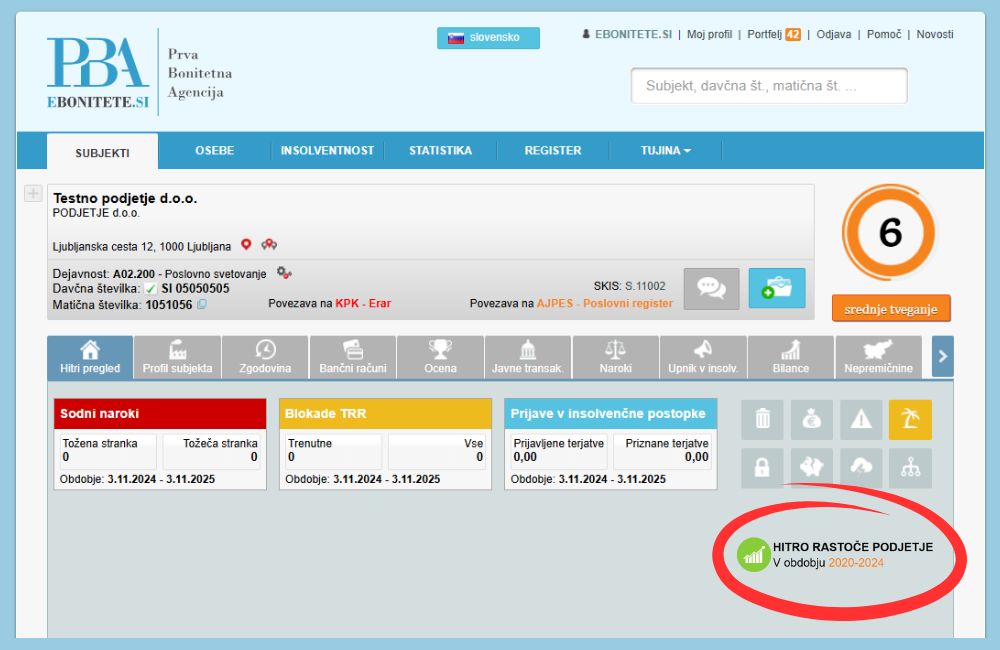
Task: Open the Bilance tab
Action: 790,357
